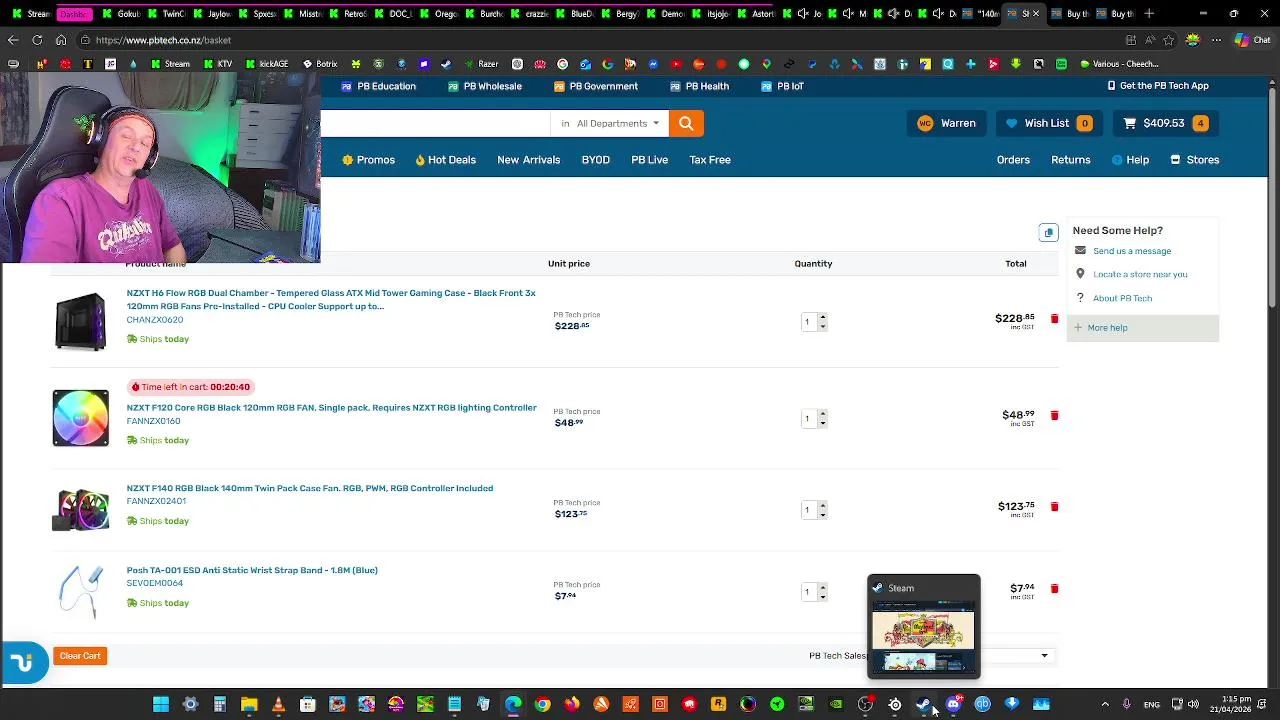Click the Windows Start button
The image size is (1280, 720).
click(x=161, y=705)
